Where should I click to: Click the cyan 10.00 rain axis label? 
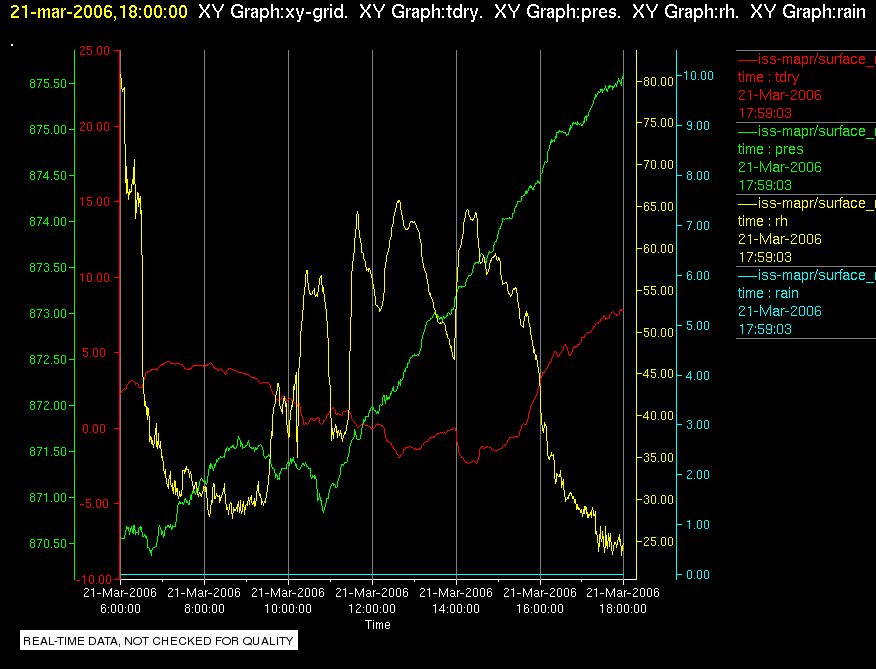pos(698,75)
